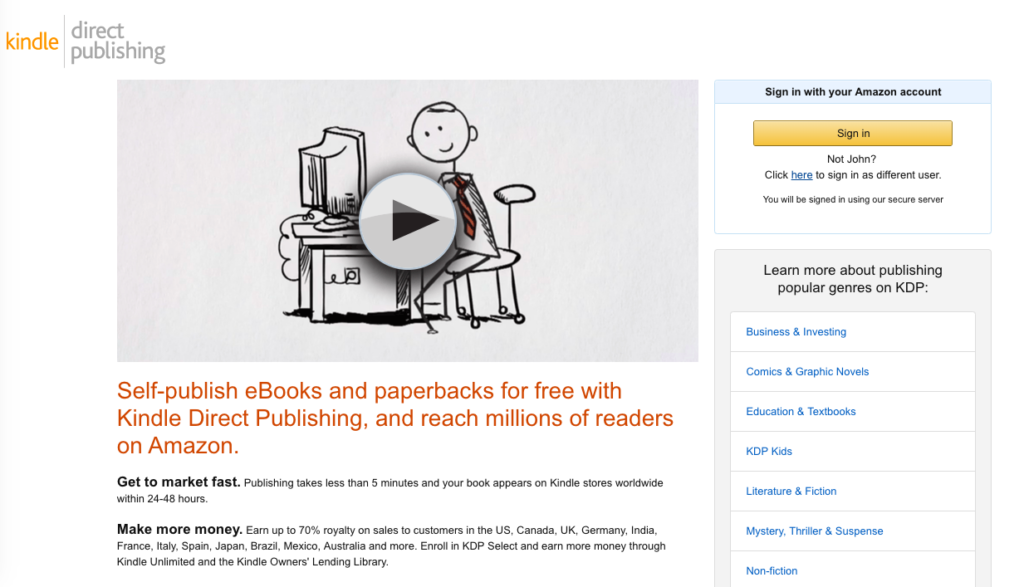The image size is (1024, 587).
Task: Play the KDP introduction video
Action: (x=408, y=221)
